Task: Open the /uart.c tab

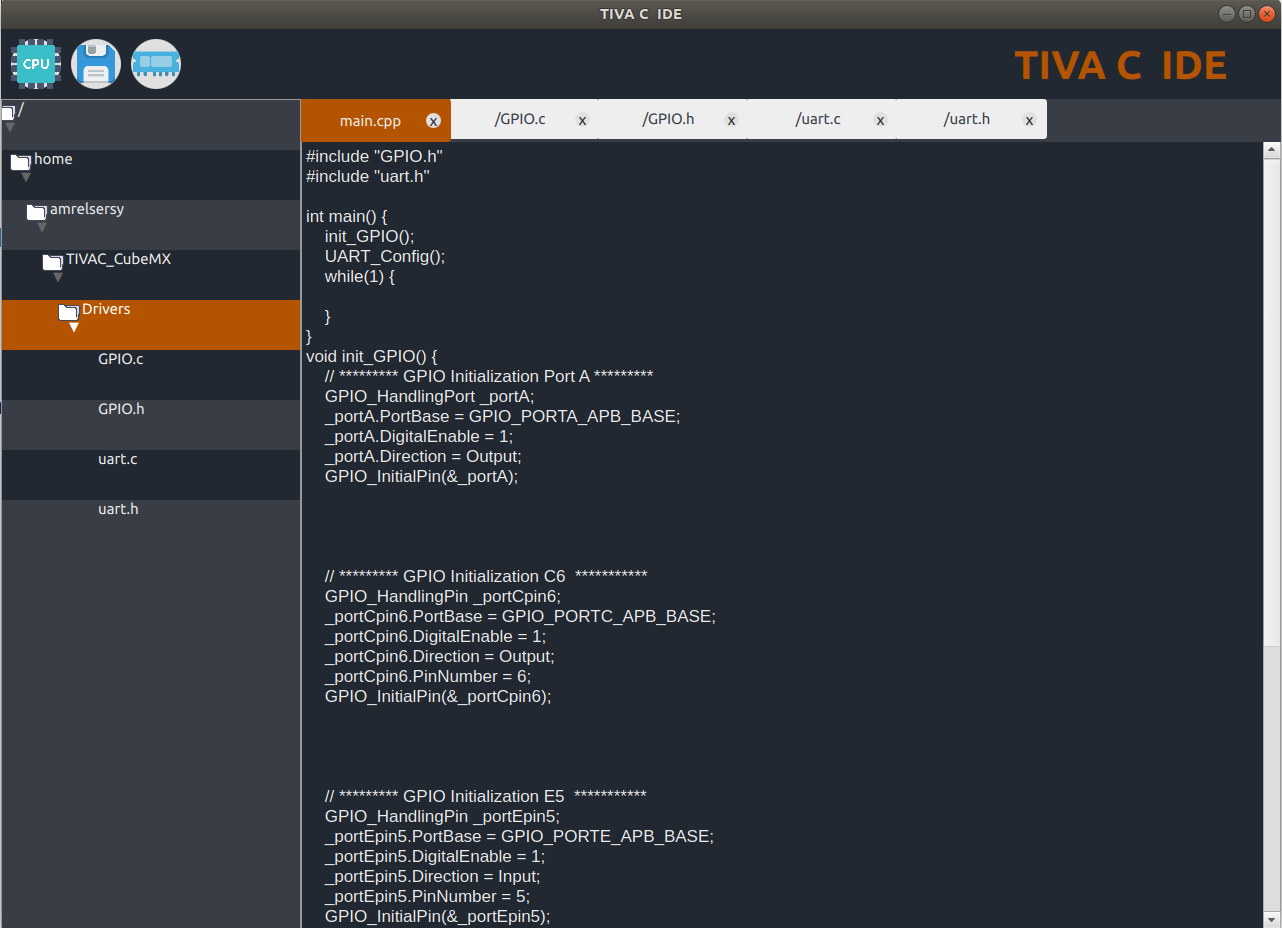Action: 818,118
